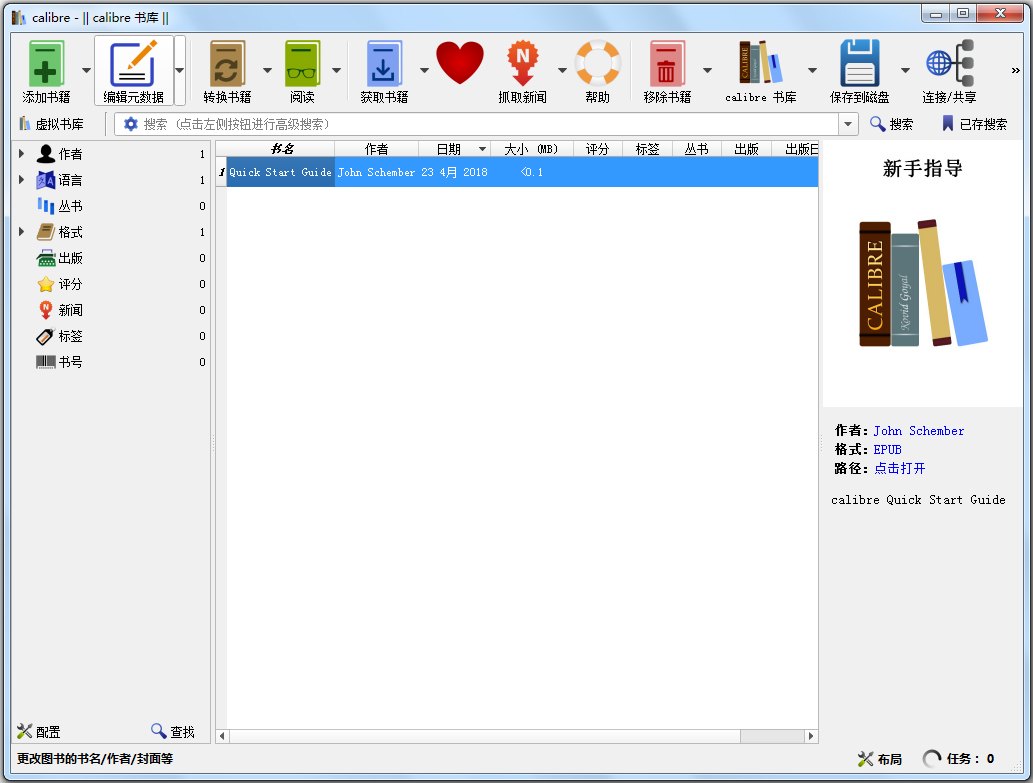This screenshot has width=1033, height=783.
Task: Select the Quick Start Guide book row
Action: tap(517, 173)
